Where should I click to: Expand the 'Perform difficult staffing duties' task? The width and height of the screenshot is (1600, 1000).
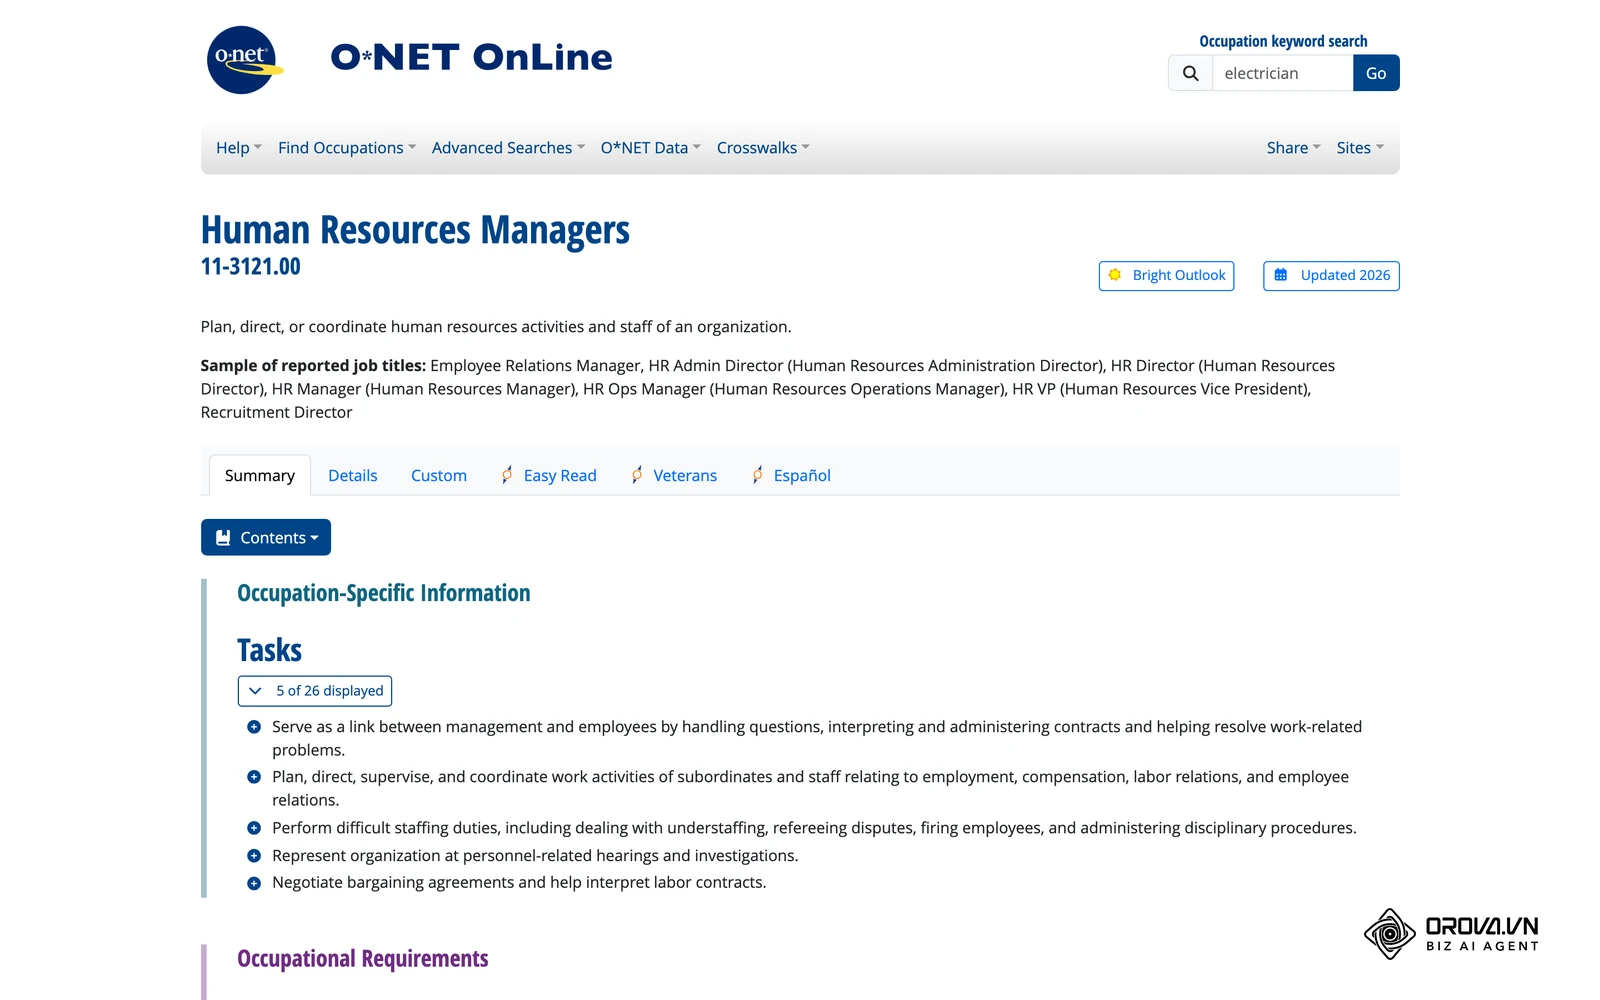click(254, 828)
